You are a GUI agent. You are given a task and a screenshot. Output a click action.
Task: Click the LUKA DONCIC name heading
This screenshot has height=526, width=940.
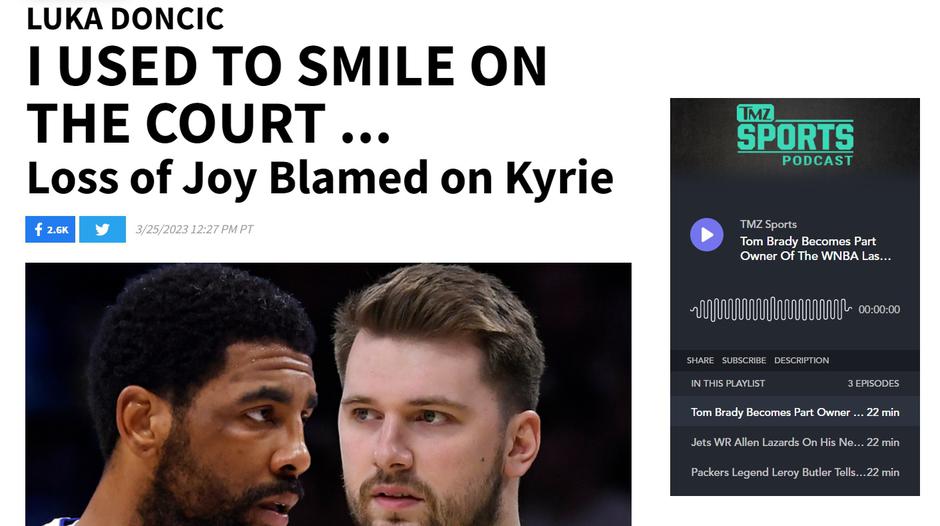coord(125,19)
